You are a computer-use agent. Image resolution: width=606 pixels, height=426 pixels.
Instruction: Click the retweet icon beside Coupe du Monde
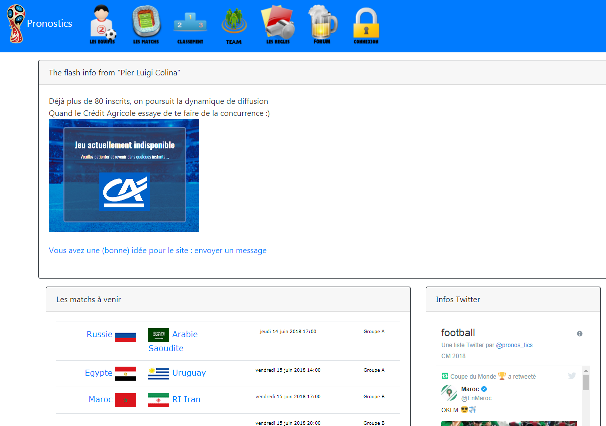pos(445,376)
